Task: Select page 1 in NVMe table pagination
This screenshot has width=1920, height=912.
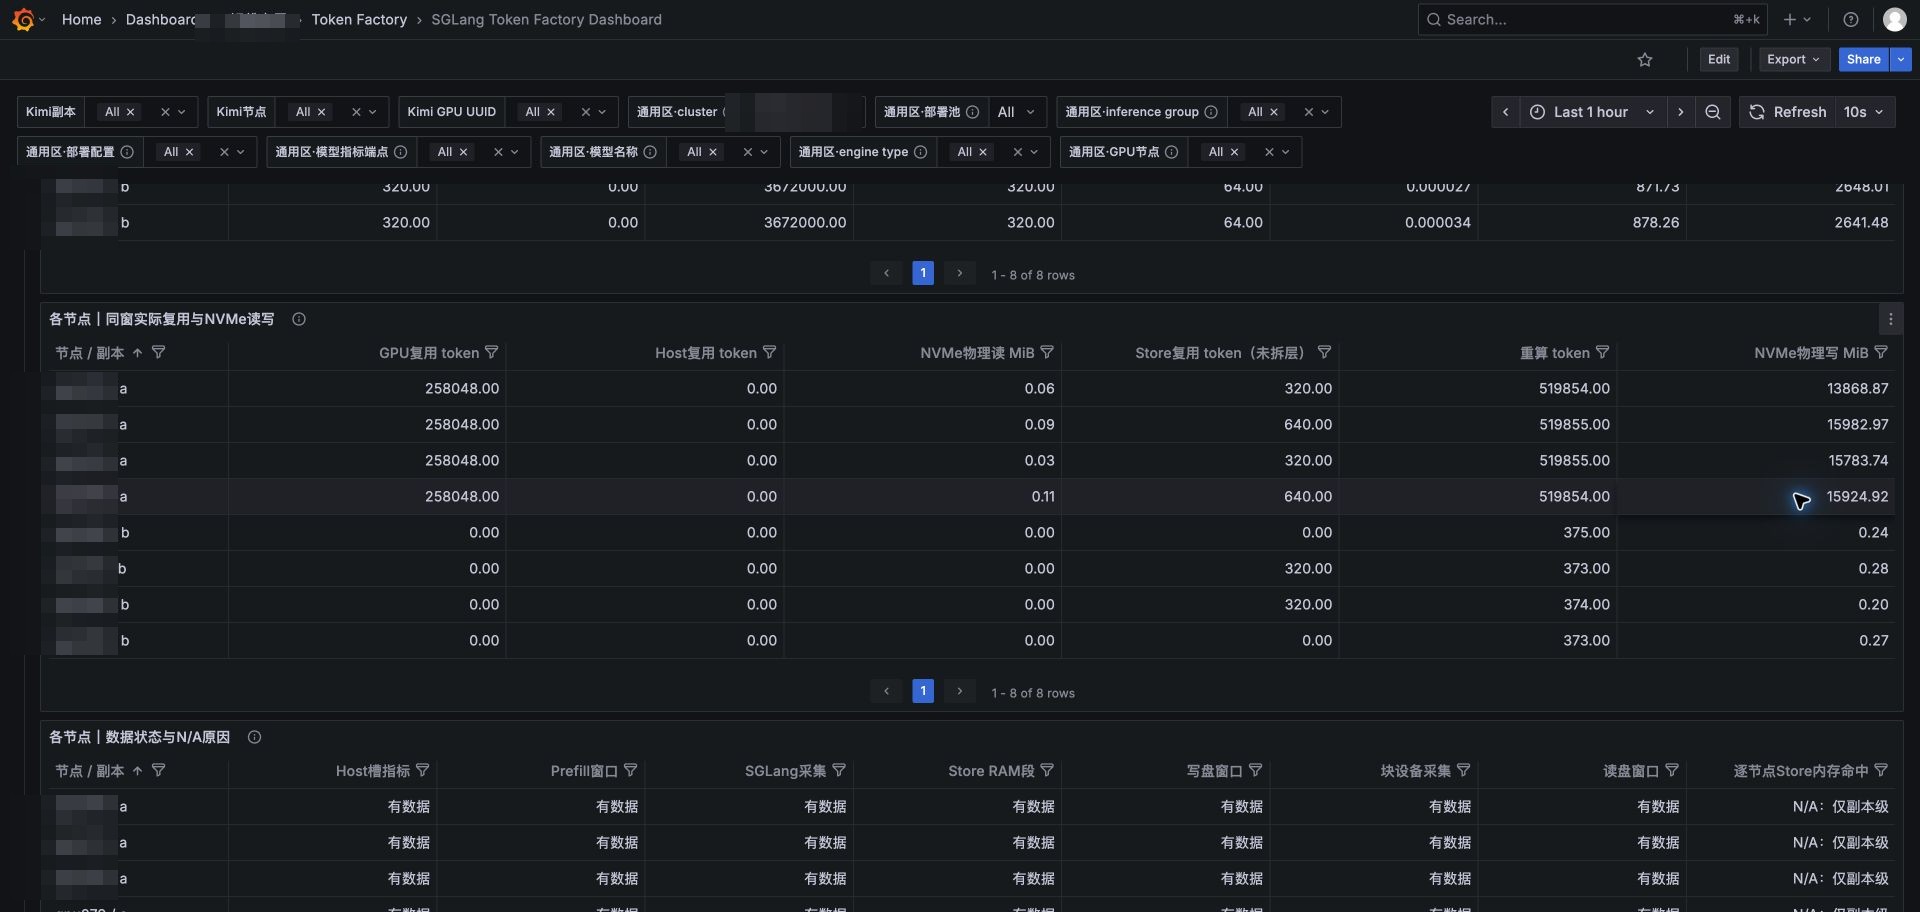Action: coord(923,691)
